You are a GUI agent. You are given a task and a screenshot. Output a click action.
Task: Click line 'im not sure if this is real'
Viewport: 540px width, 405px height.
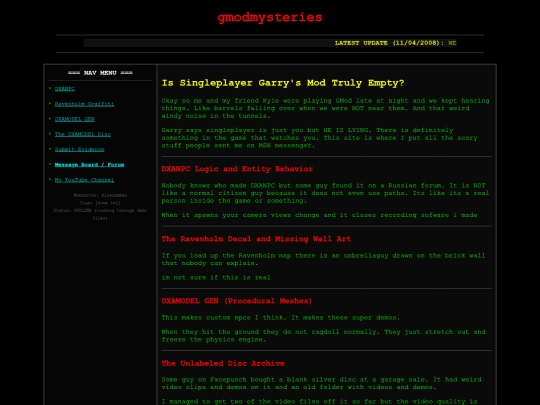point(216,278)
